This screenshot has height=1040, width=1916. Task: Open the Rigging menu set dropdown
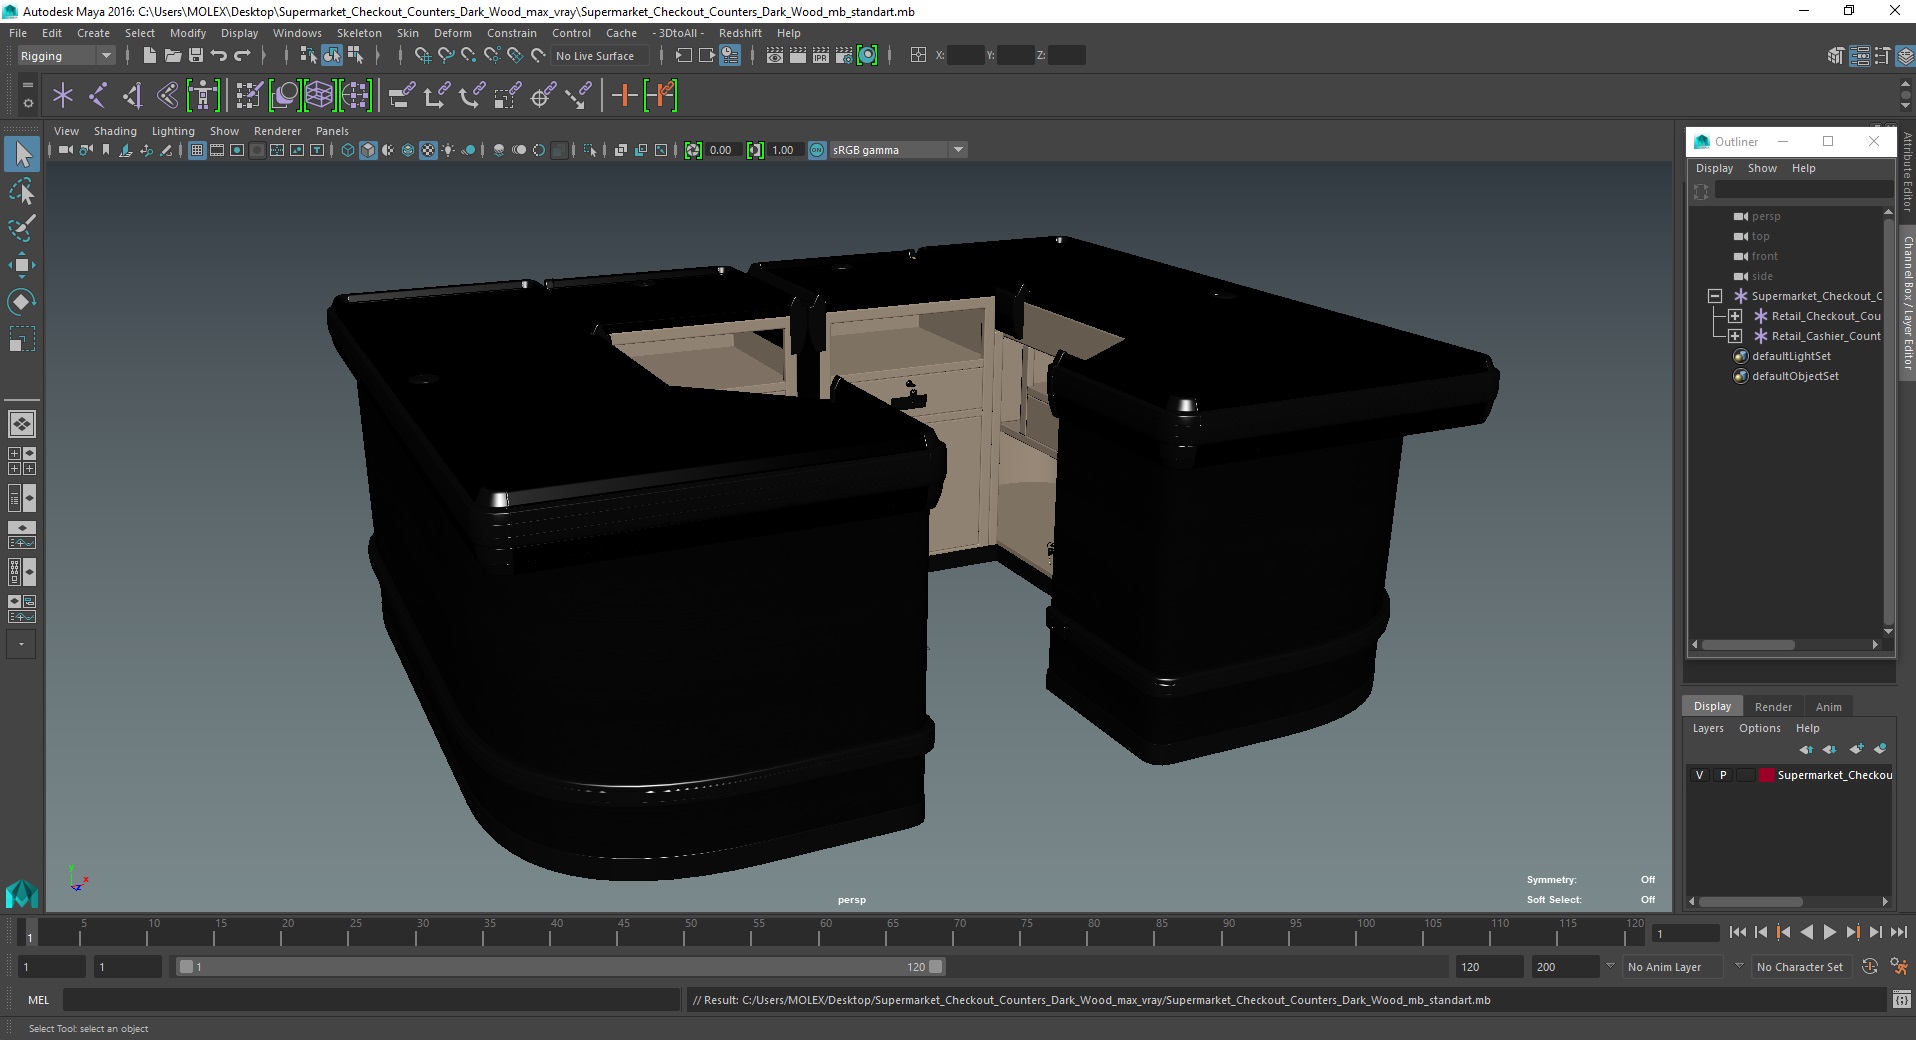[66, 56]
